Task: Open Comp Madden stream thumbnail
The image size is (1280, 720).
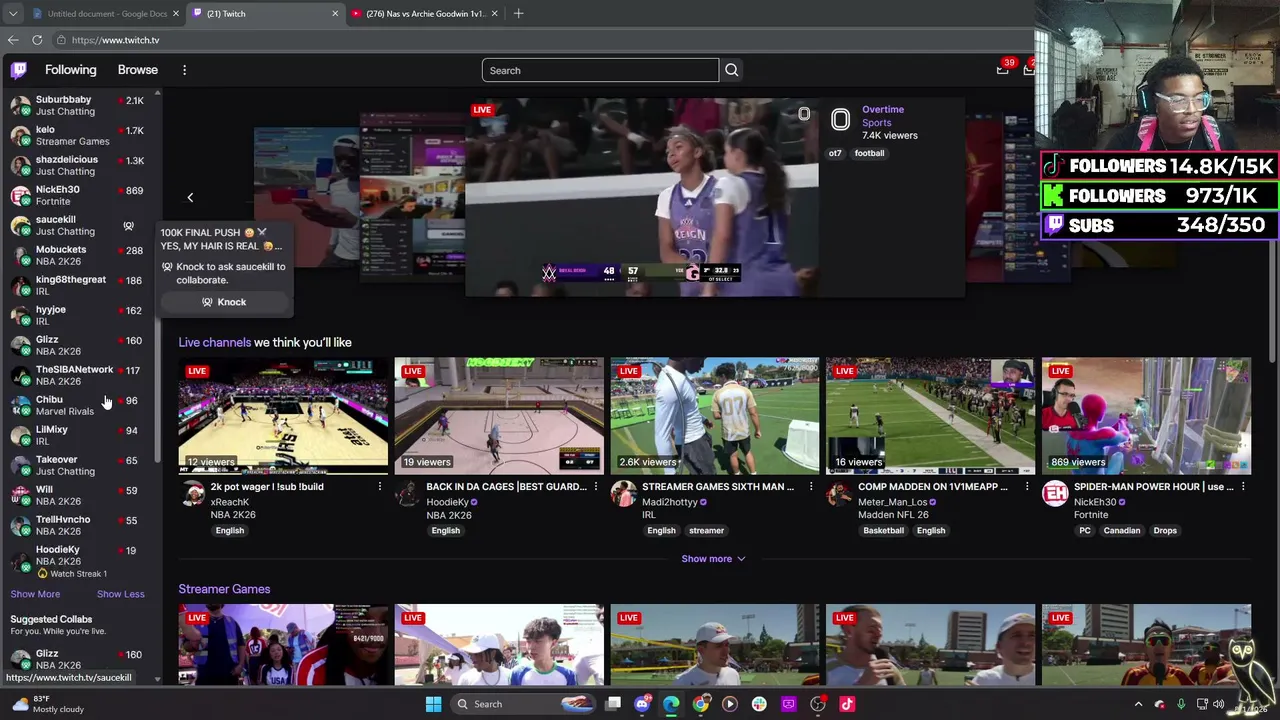Action: click(x=930, y=415)
